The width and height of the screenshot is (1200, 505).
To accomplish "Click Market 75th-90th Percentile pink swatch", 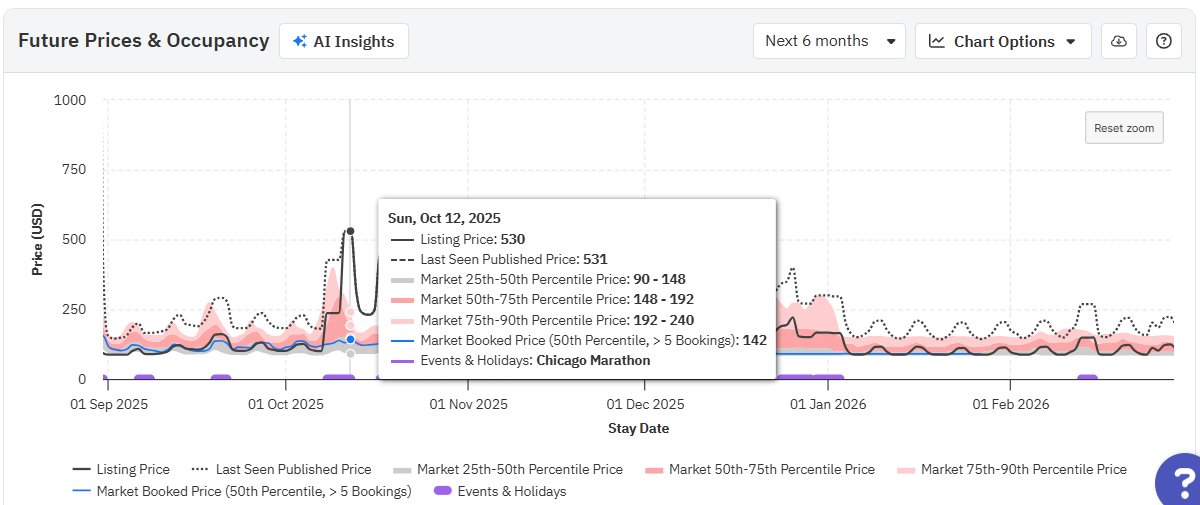I will tap(906, 469).
